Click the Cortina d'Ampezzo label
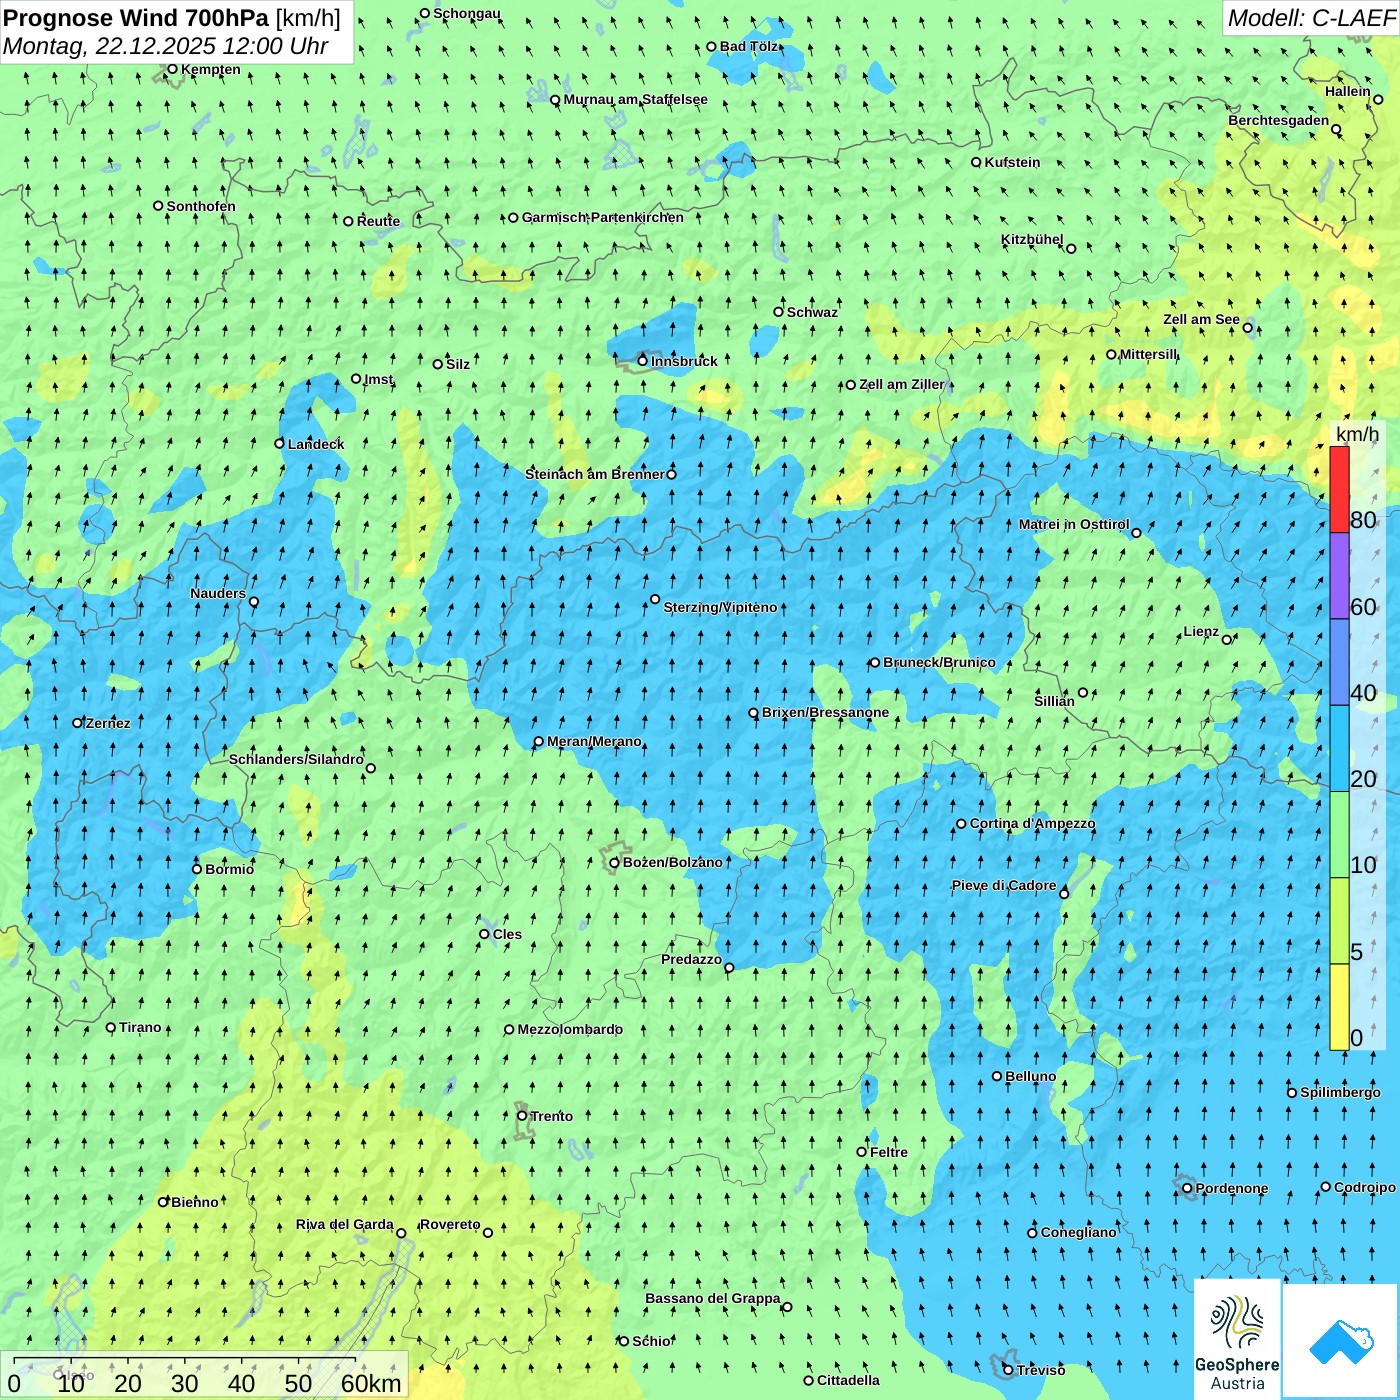The height and width of the screenshot is (1400, 1400). 1032,824
